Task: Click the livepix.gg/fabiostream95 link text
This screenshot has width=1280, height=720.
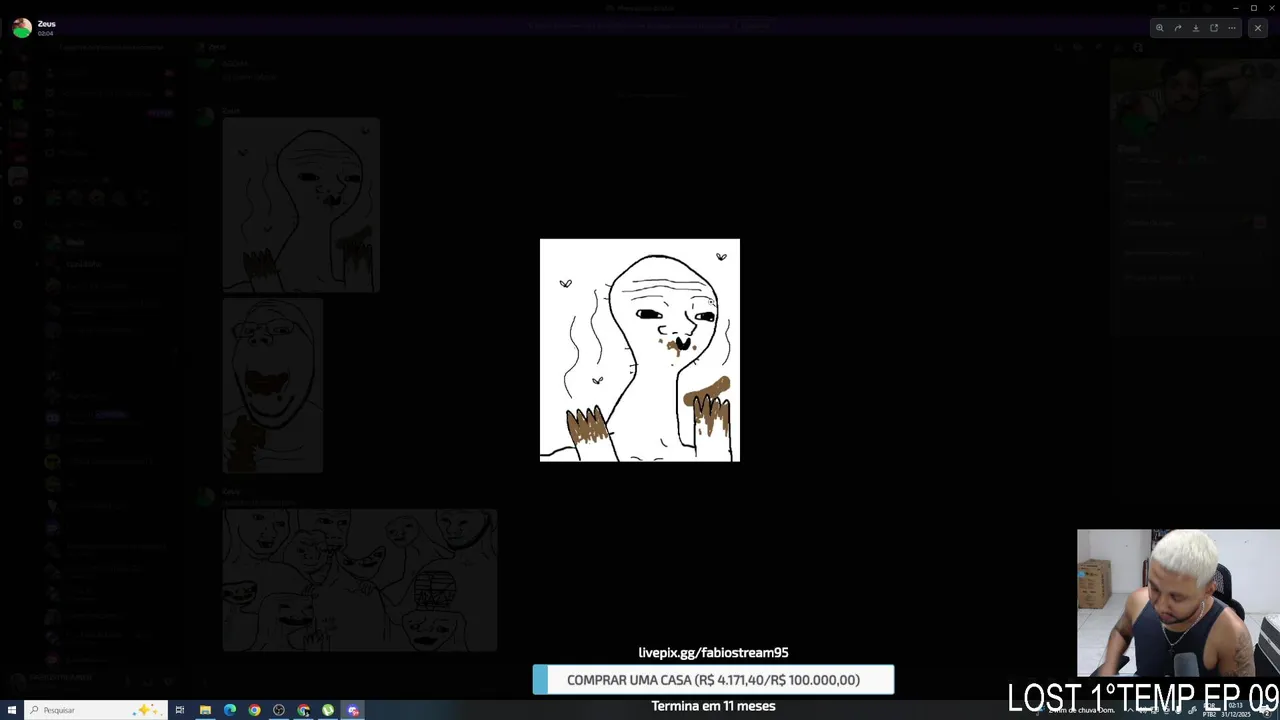Action: tap(713, 652)
